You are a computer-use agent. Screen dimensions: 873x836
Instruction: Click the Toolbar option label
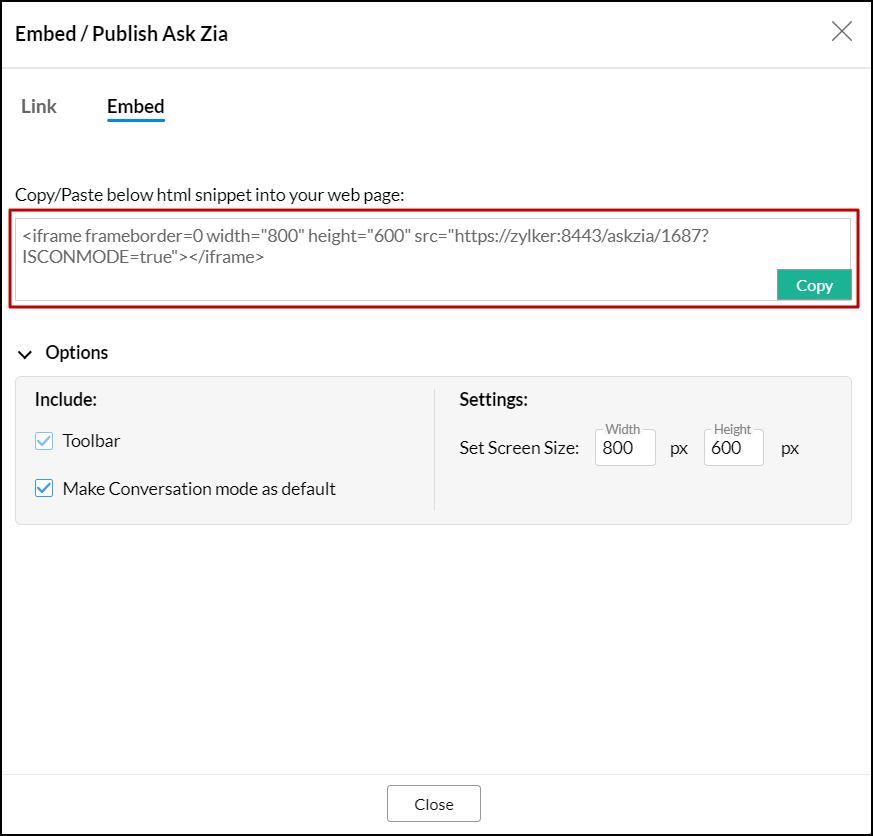pyautogui.click(x=92, y=441)
